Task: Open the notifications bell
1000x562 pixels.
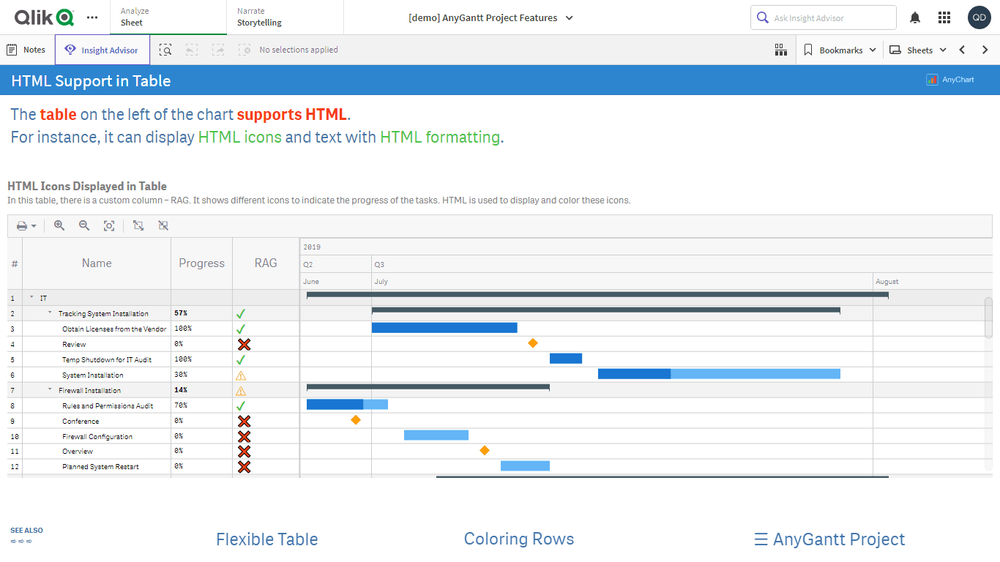Action: [915, 18]
